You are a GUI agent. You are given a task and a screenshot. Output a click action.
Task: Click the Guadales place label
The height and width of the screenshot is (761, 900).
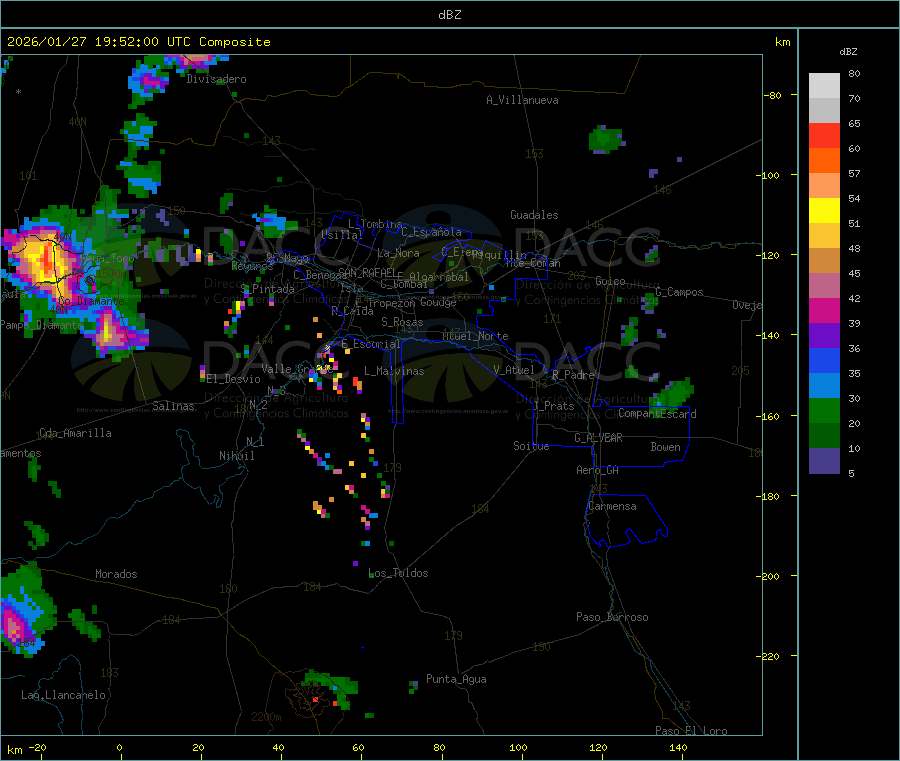534,215
